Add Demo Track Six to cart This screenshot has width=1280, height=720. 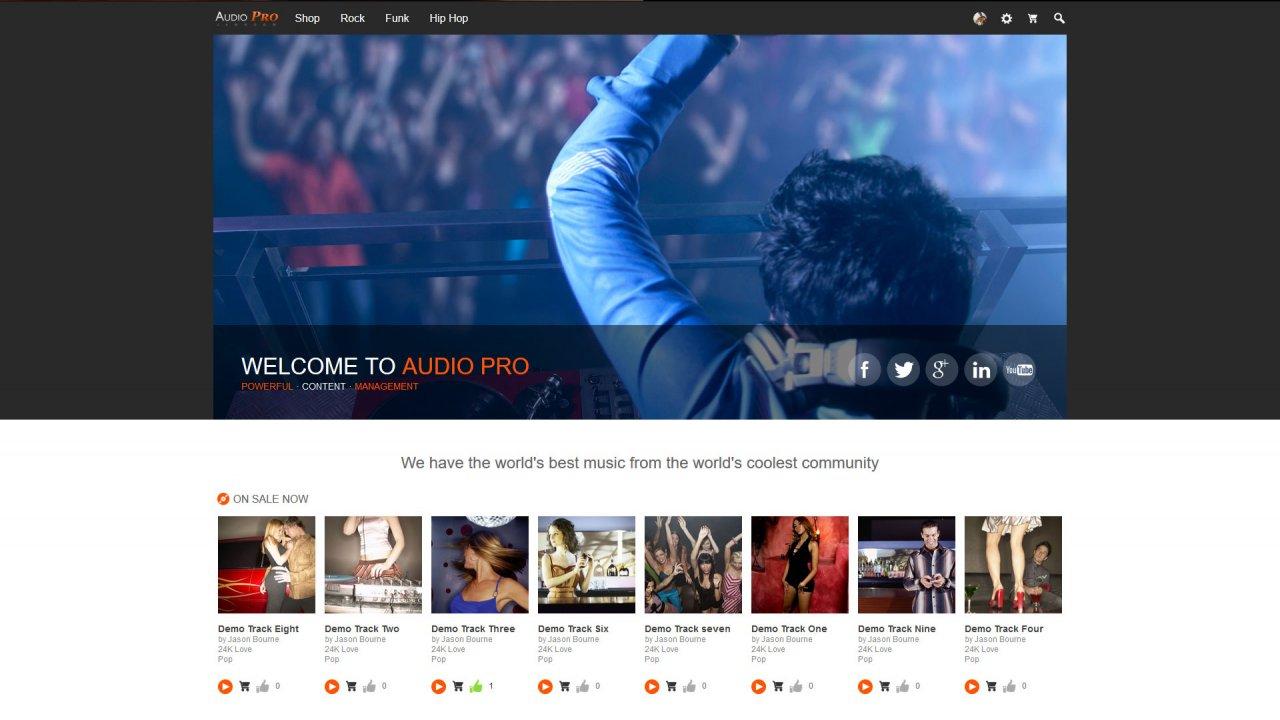565,686
